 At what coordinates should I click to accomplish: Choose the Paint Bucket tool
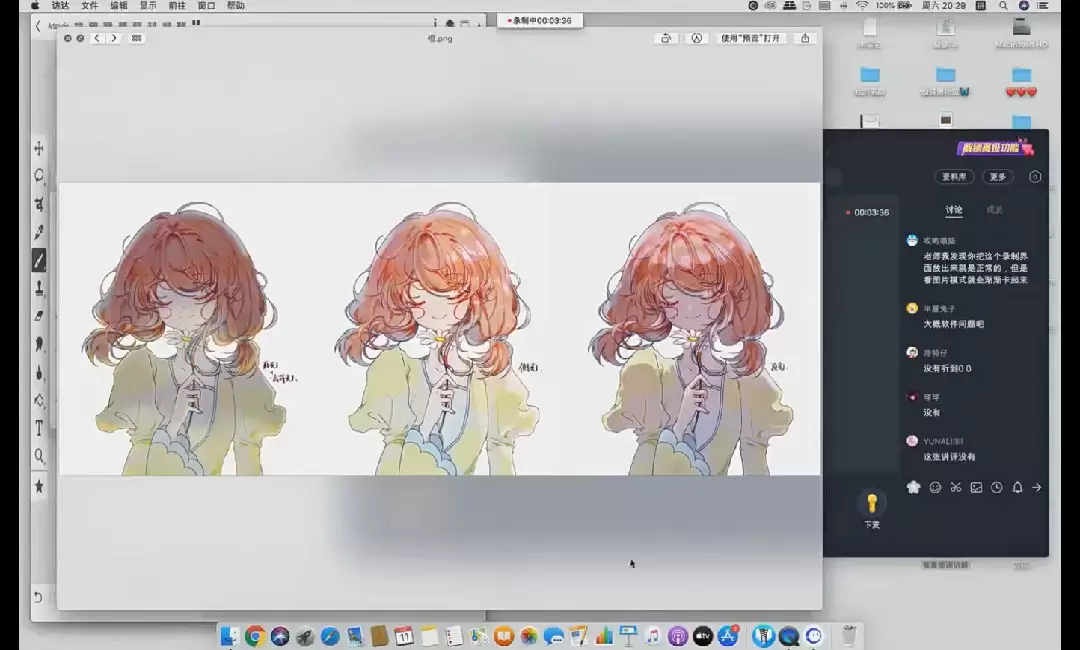click(39, 400)
